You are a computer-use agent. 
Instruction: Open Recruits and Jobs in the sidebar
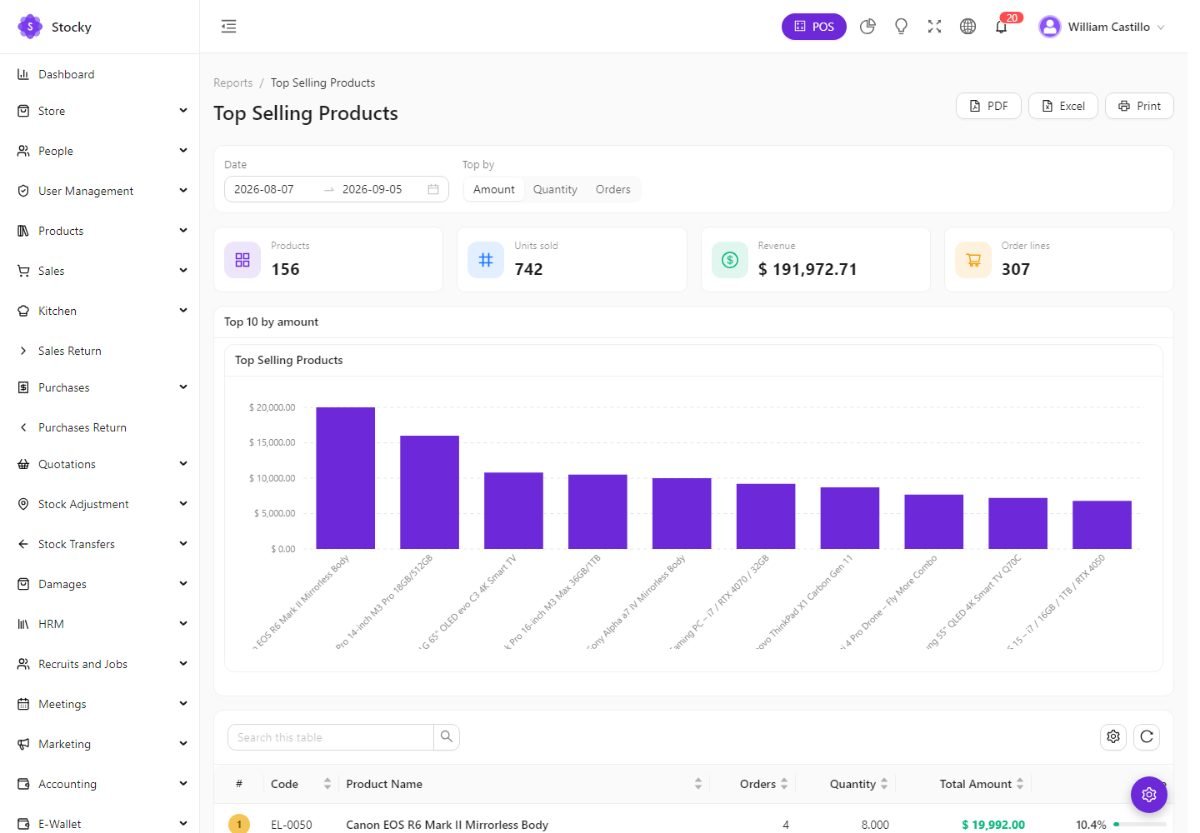(x=82, y=664)
